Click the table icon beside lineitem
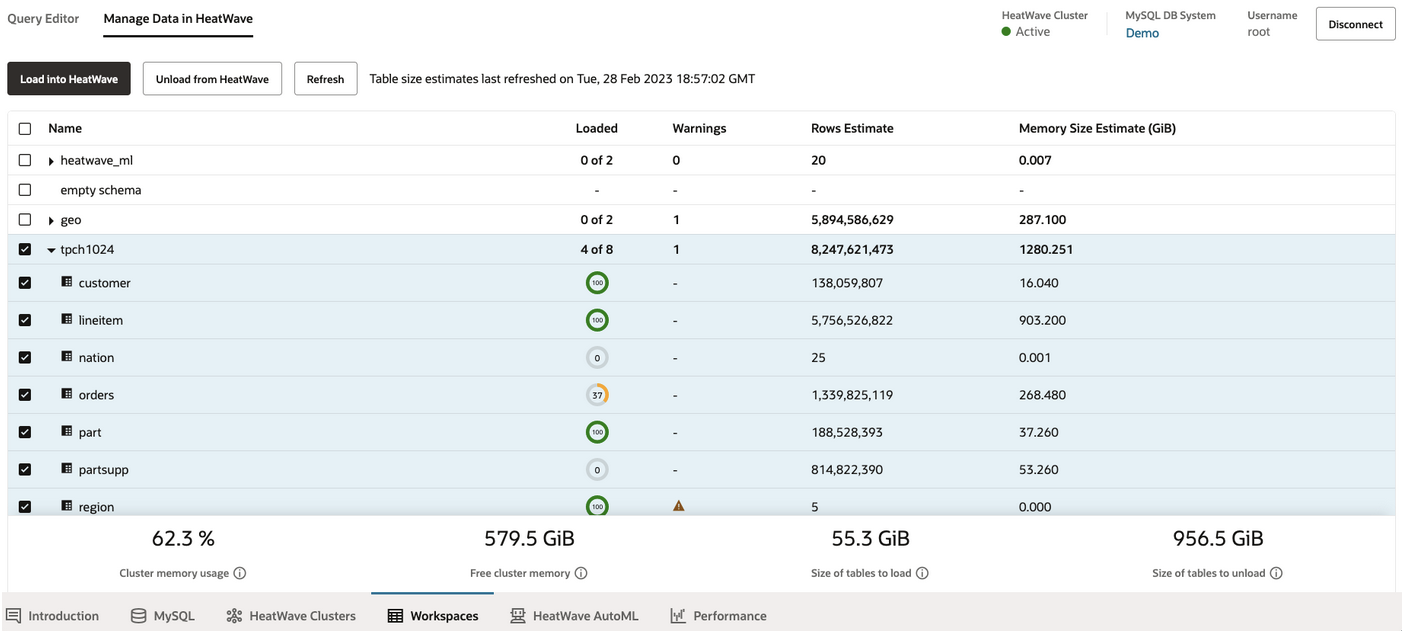Viewport: 1406px width, 636px height. tap(67, 320)
